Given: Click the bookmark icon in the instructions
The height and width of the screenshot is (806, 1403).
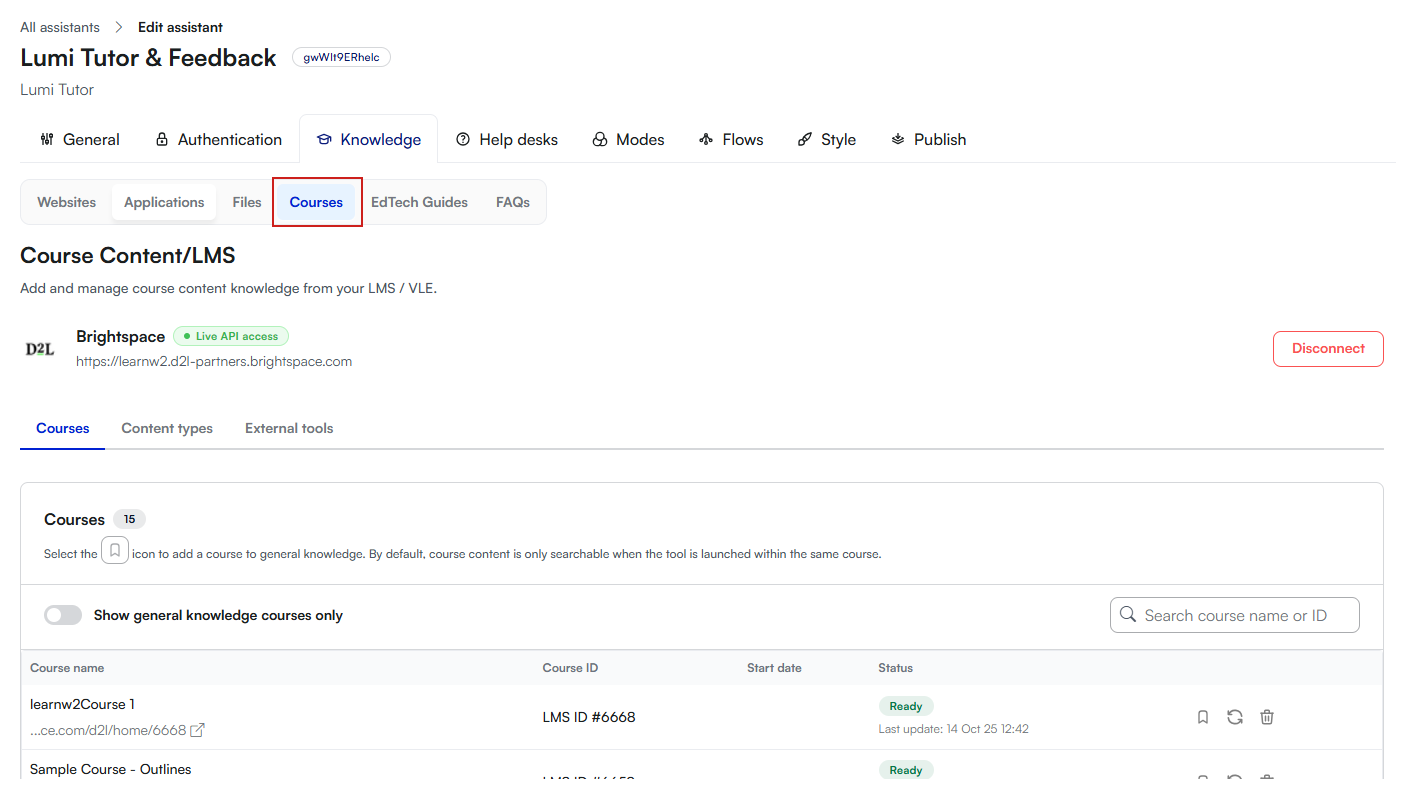Looking at the screenshot, I should pyautogui.click(x=115, y=551).
